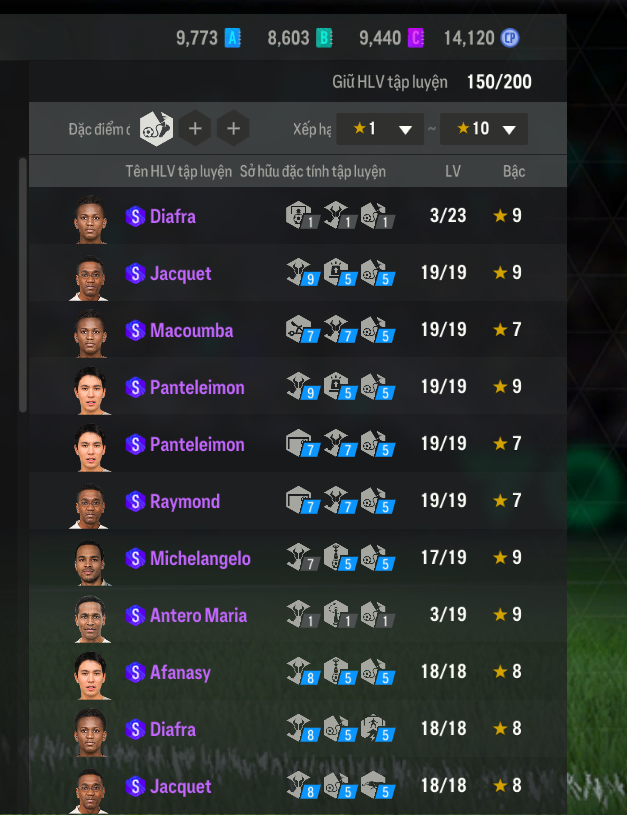Add a second trait filter slot
This screenshot has height=815, width=627.
click(195, 128)
